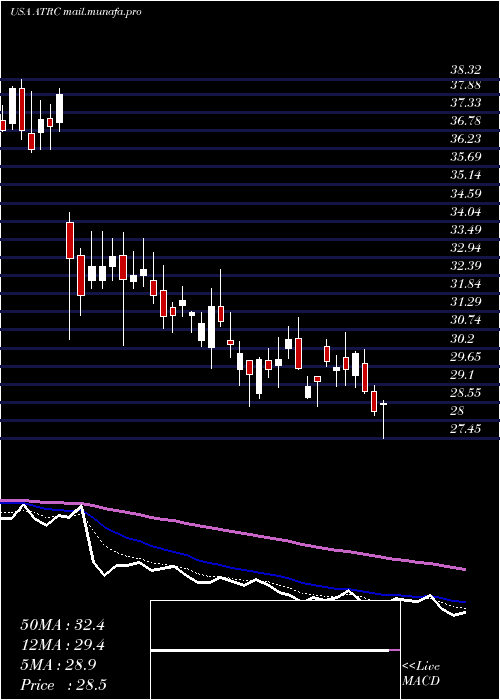The height and width of the screenshot is (700, 500).
Task: Click the 32.39 price axis label
Action: click(x=465, y=266)
